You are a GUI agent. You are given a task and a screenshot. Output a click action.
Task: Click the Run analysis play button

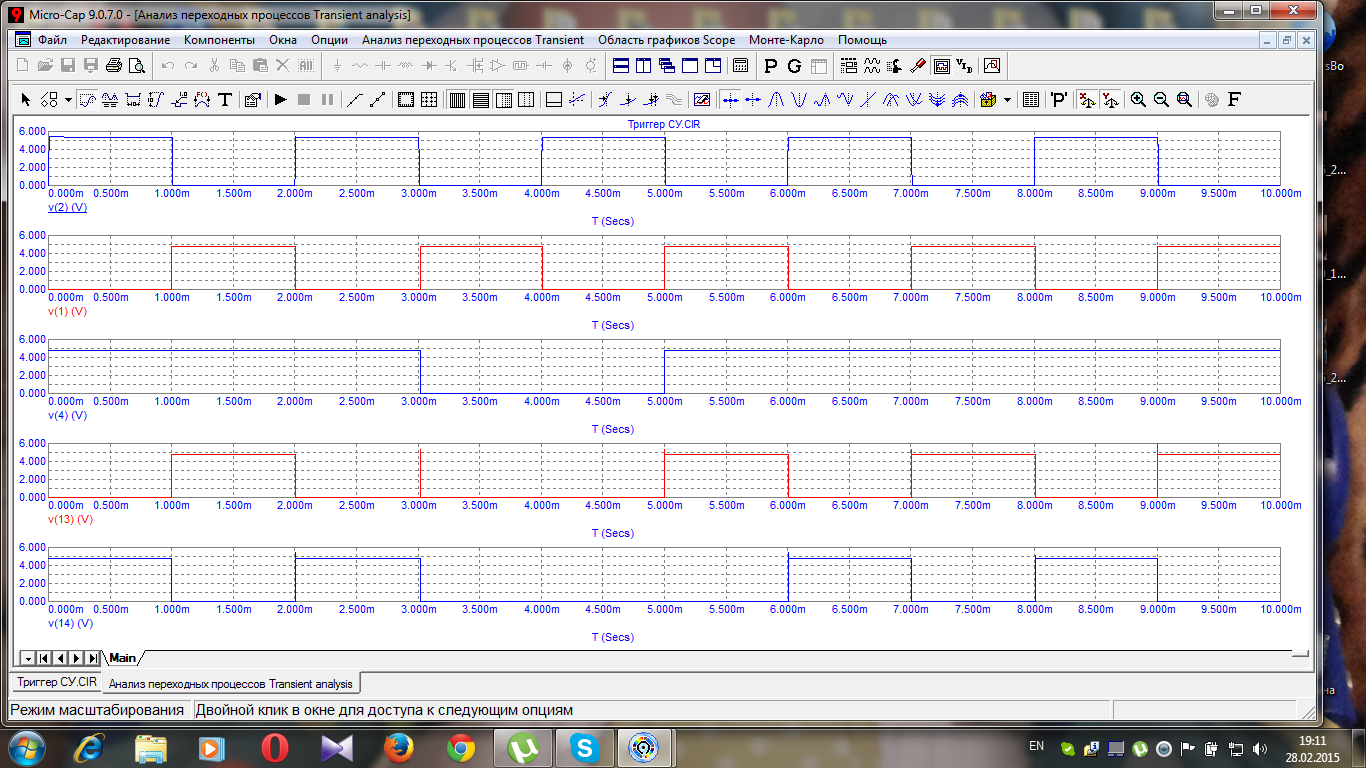tap(281, 99)
